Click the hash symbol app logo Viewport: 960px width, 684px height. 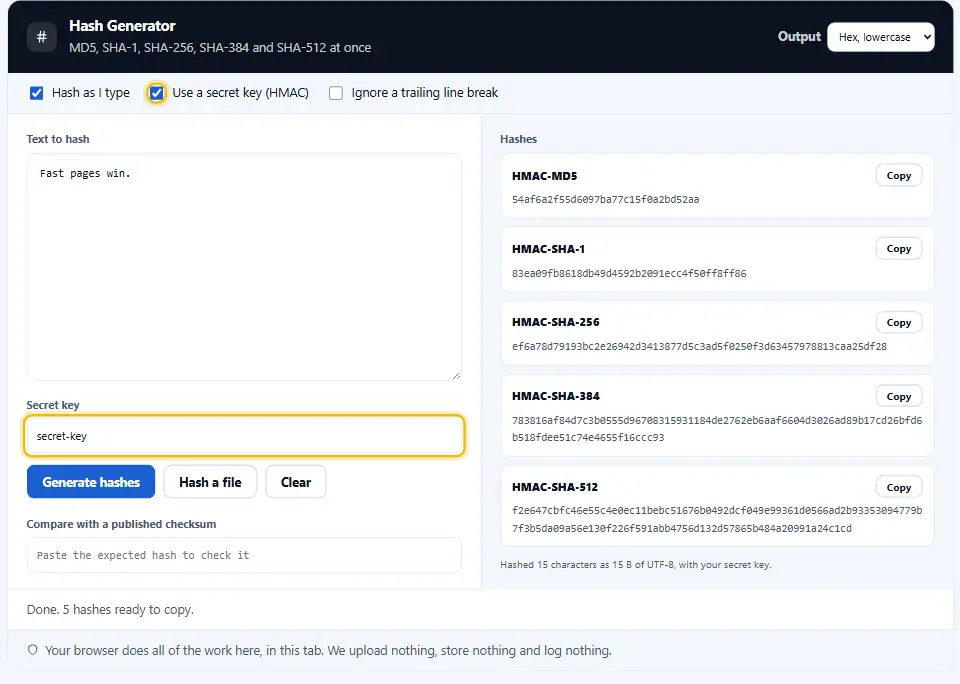tap(42, 37)
